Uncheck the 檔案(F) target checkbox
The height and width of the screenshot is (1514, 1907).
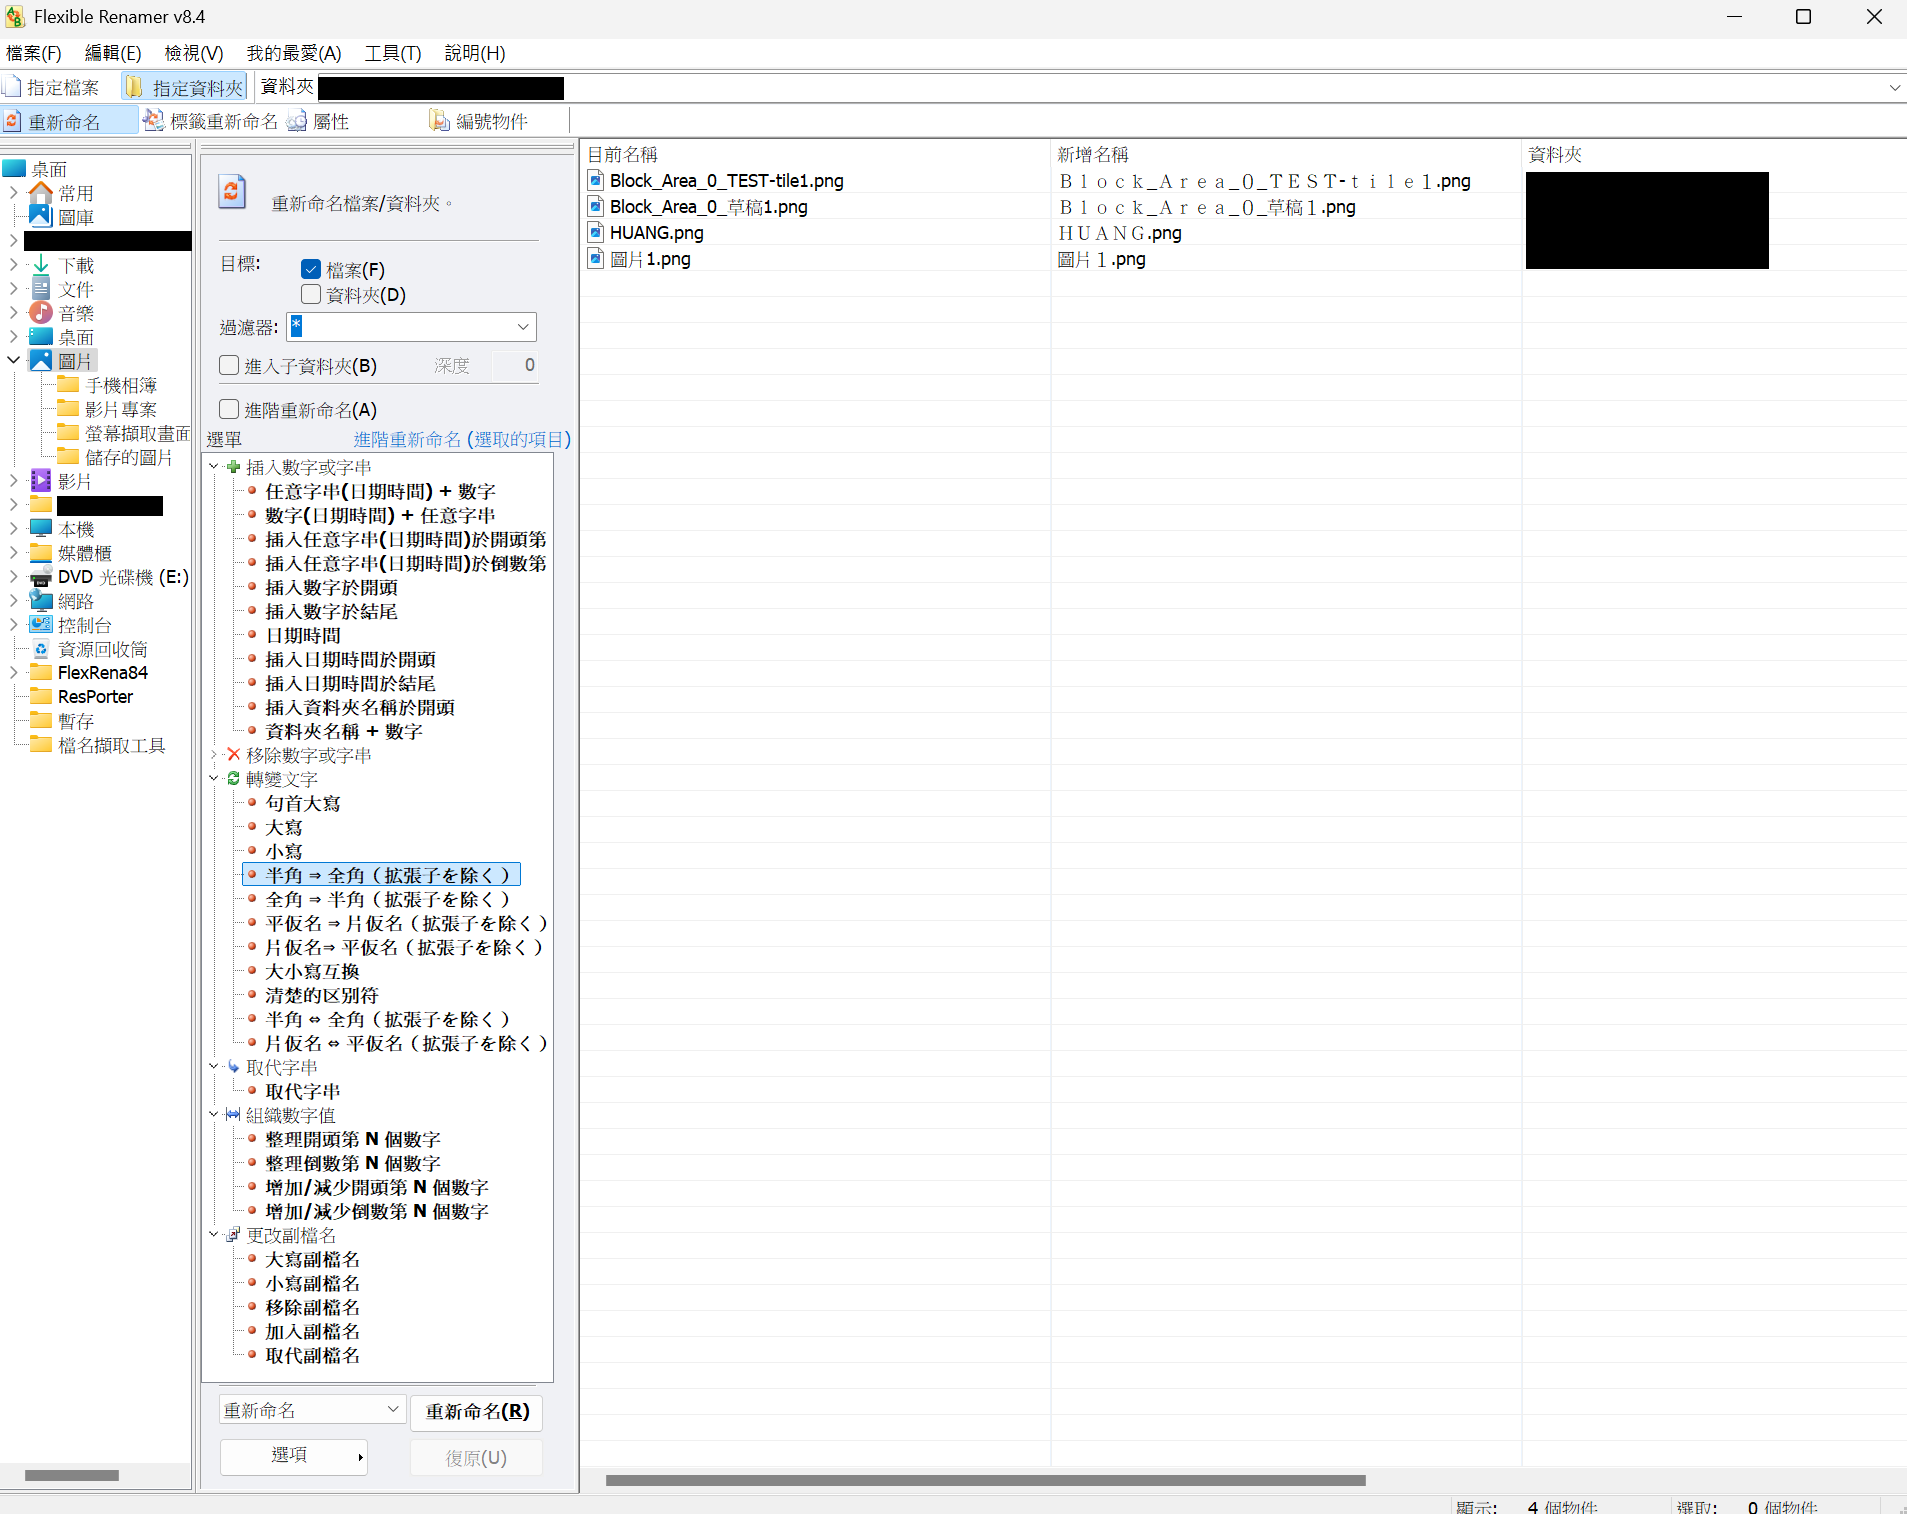click(x=311, y=269)
